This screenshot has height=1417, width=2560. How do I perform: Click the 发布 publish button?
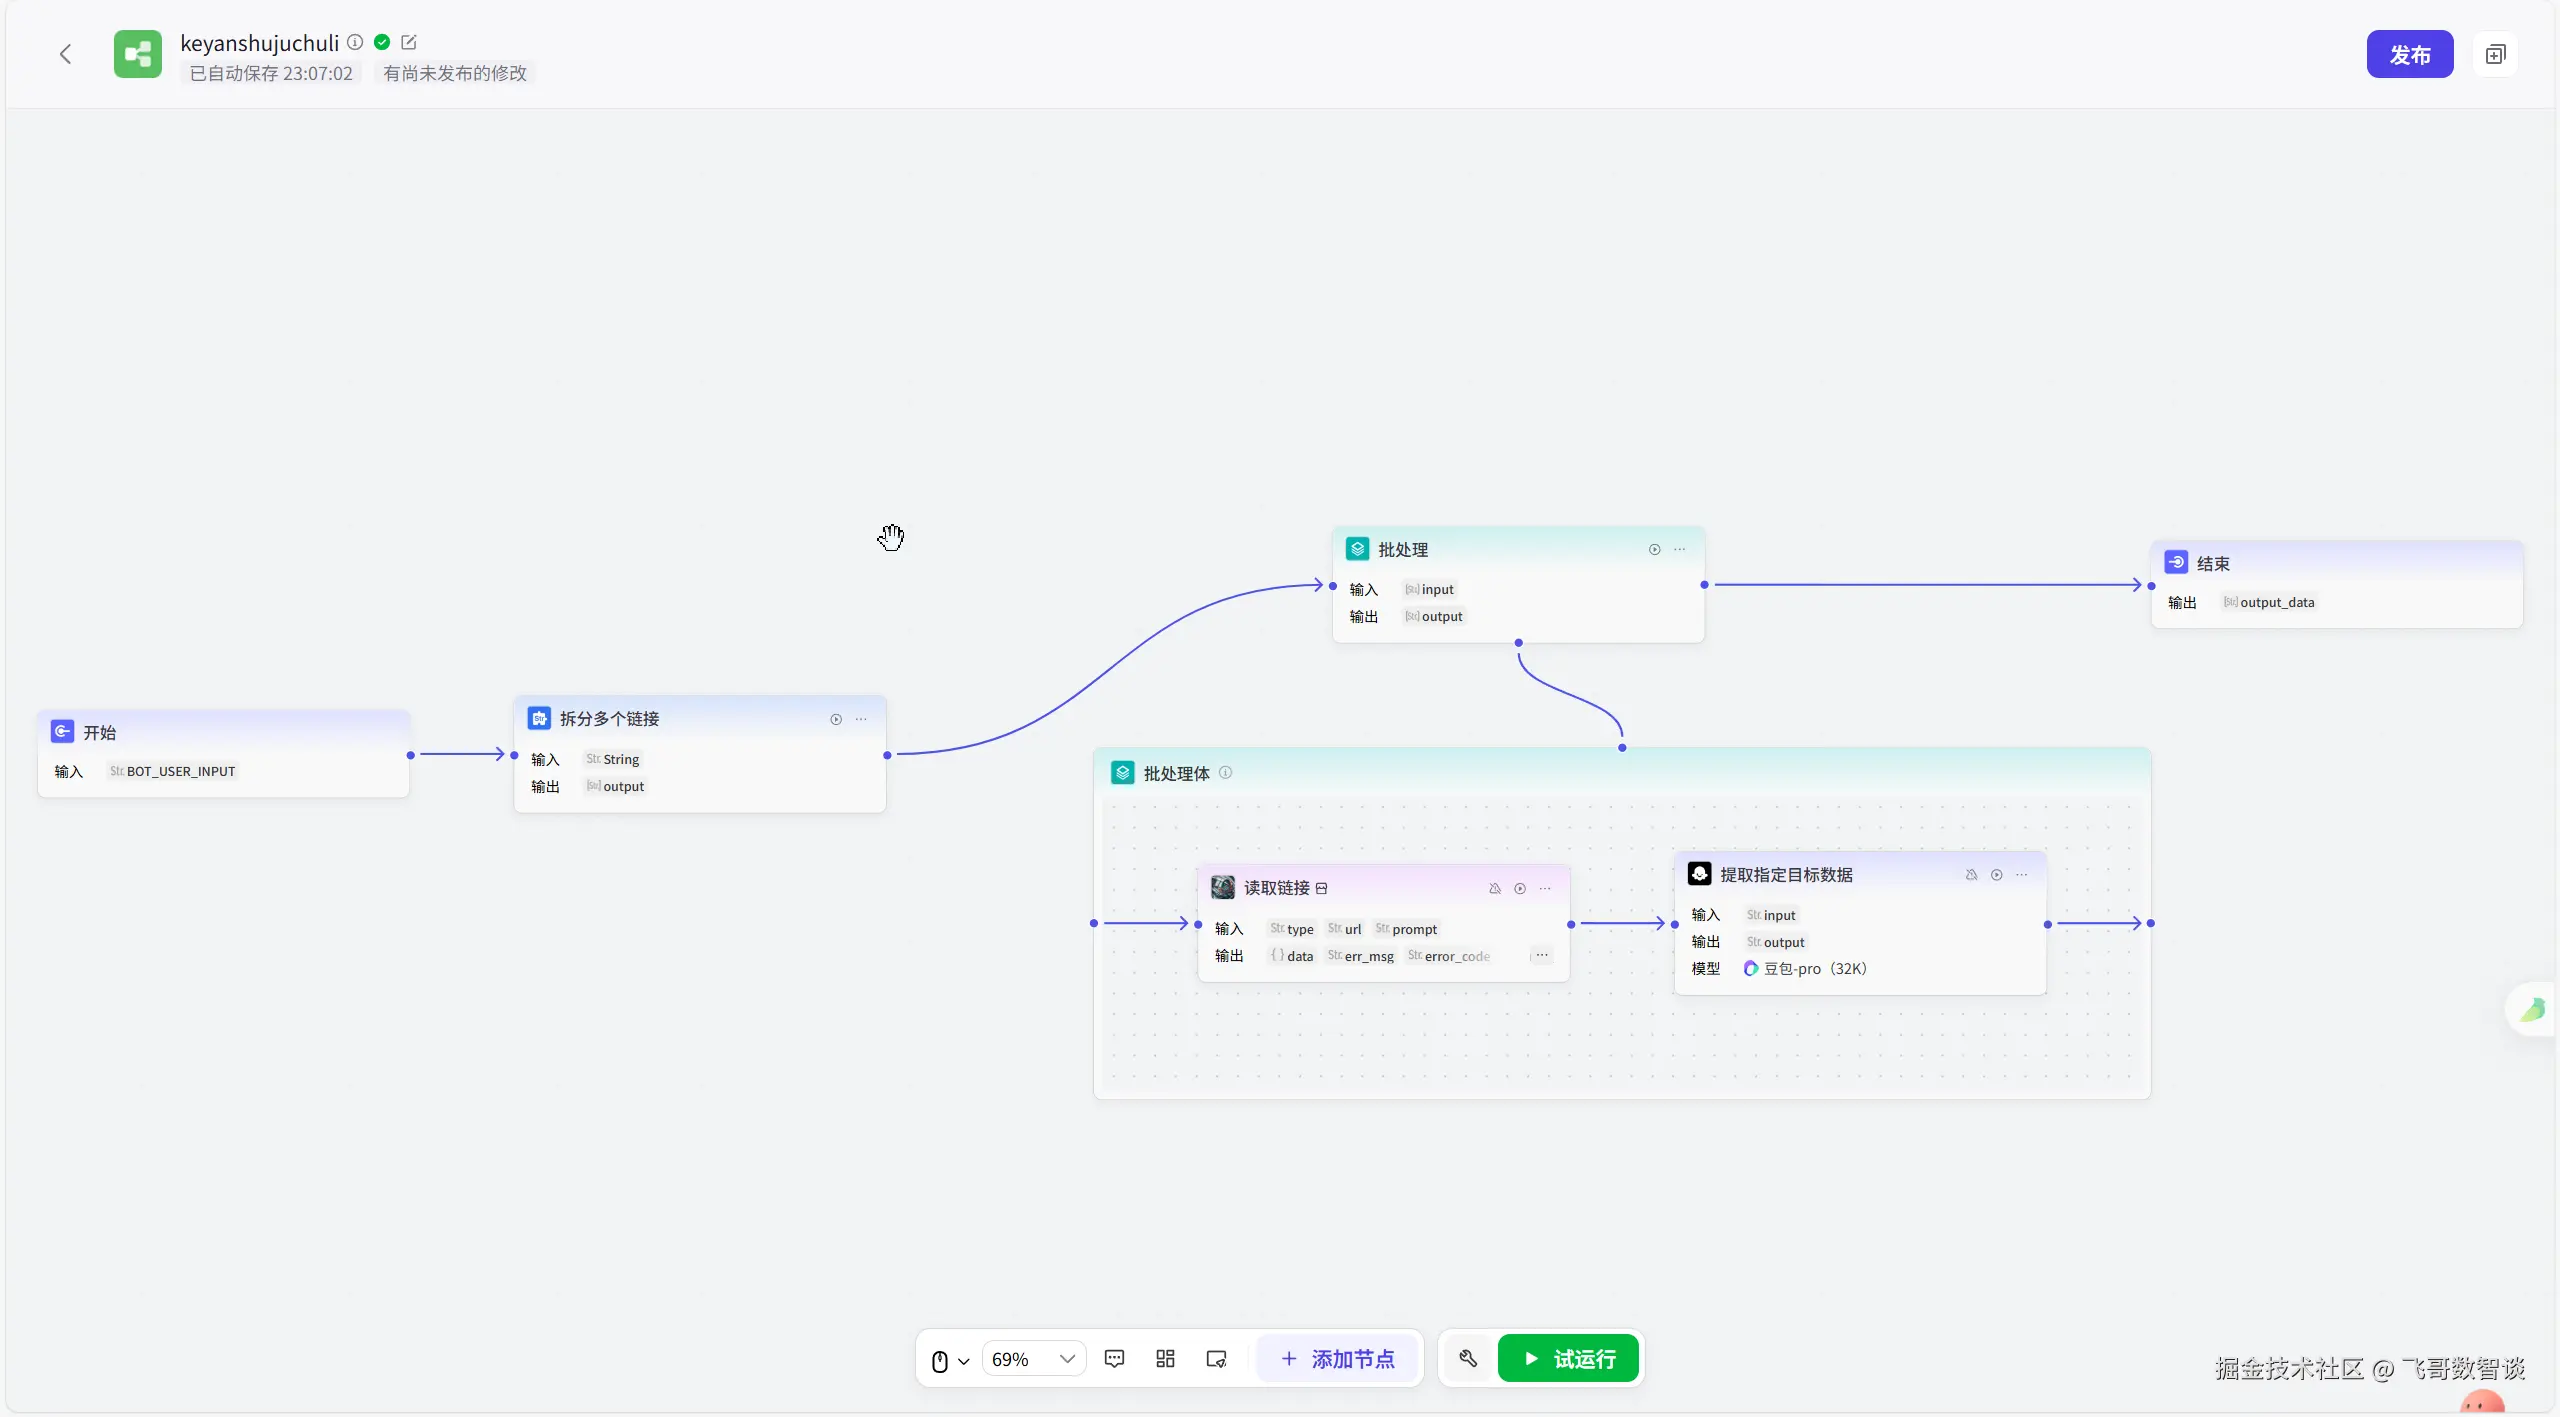click(2409, 54)
